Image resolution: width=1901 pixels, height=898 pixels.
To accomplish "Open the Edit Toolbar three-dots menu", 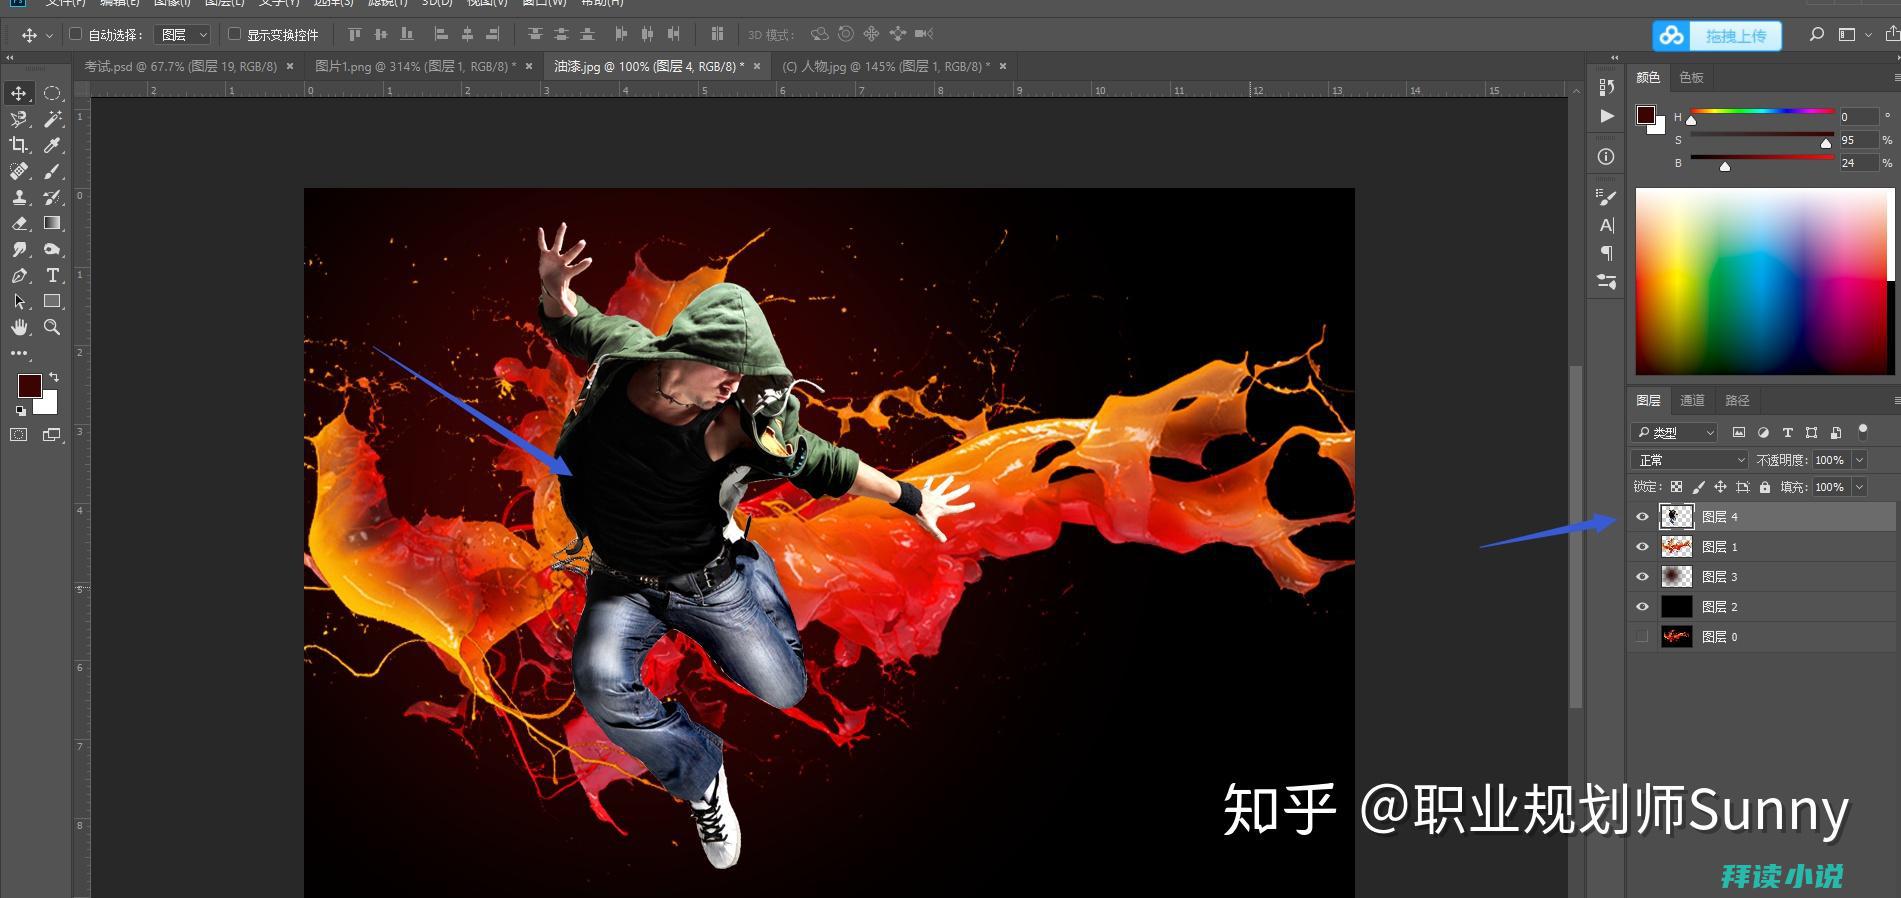I will click(19, 353).
